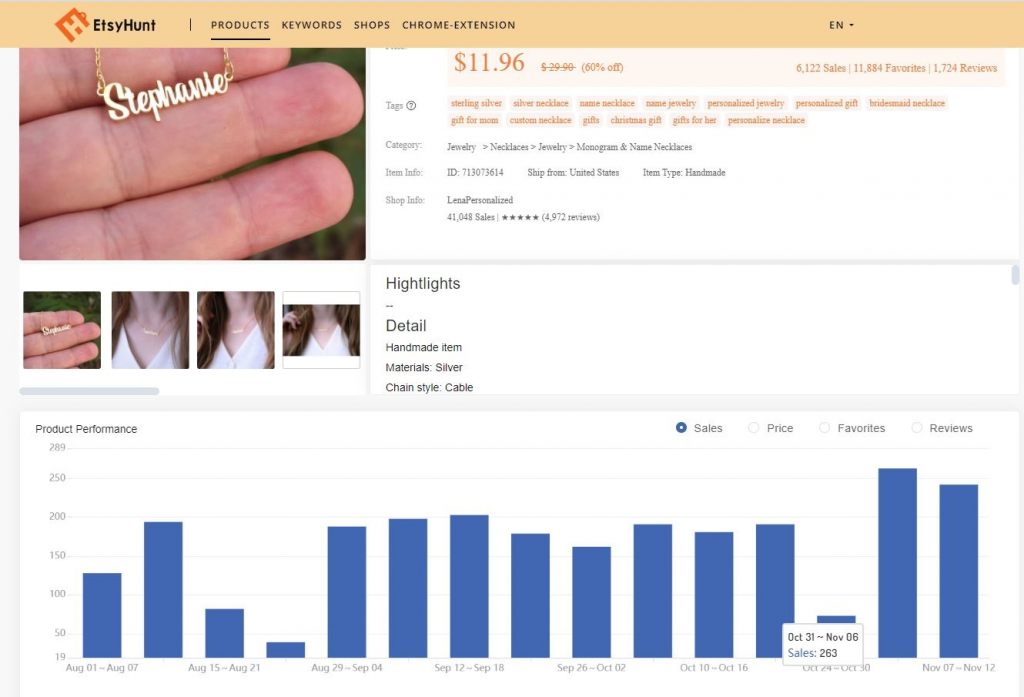Click the 'sterling silver' tag
The image size is (1024, 697).
[x=476, y=103]
